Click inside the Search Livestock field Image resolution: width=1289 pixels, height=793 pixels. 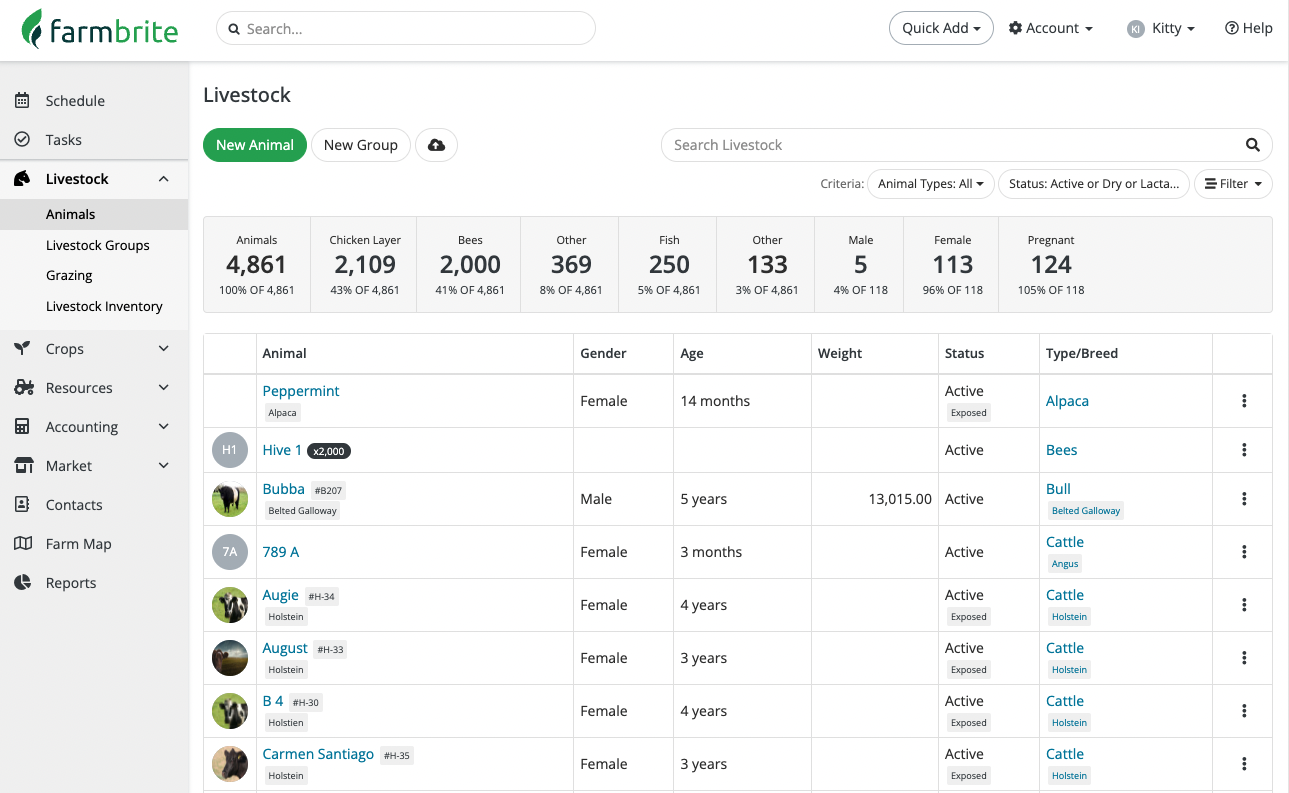point(900,145)
